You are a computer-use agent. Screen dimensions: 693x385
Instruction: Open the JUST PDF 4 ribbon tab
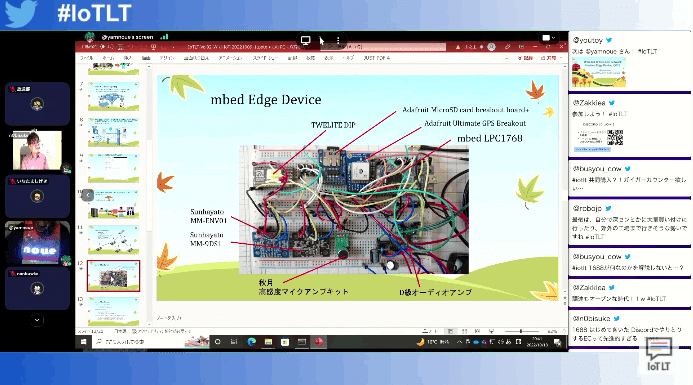pyautogui.click(x=377, y=58)
